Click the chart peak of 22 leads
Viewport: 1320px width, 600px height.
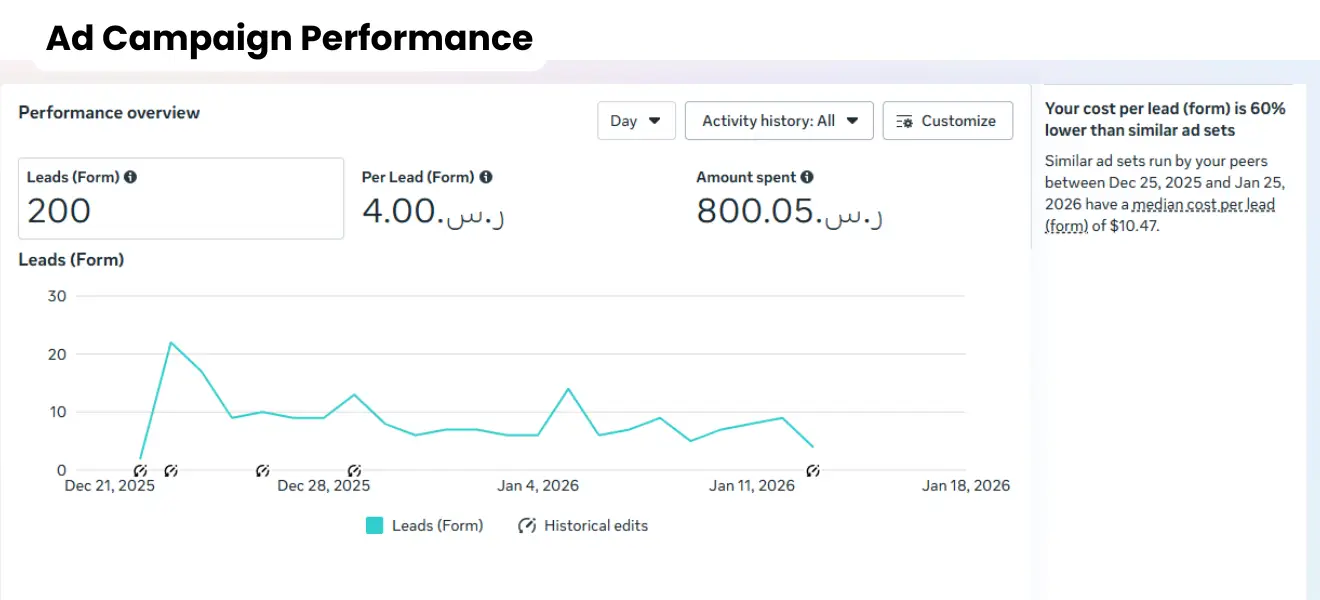click(x=171, y=343)
